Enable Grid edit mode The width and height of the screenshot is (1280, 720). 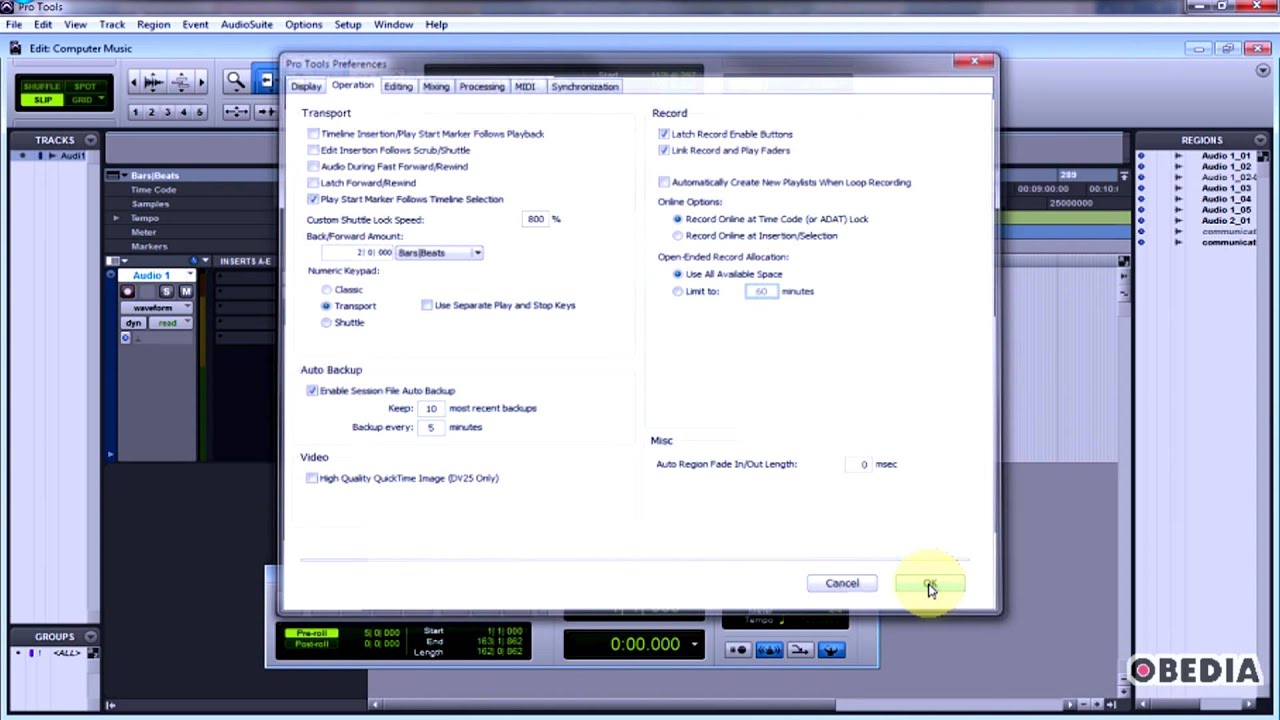coord(82,100)
